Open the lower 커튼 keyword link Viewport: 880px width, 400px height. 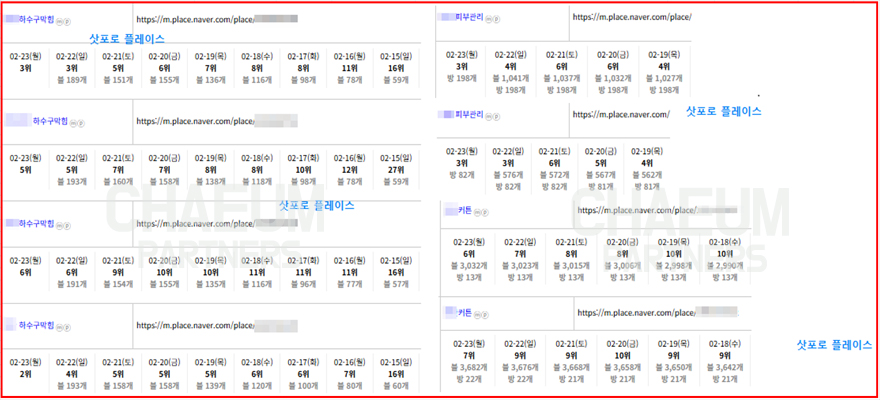[x=464, y=312]
